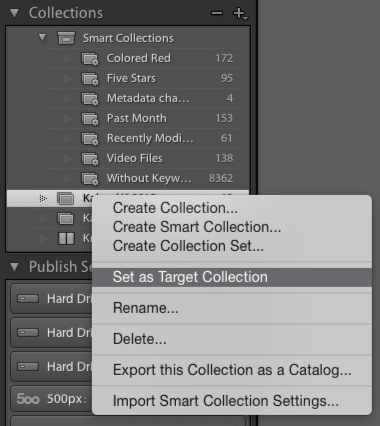Click the Recently Modi… smart collection icon
The height and width of the screenshot is (426, 380).
[x=90, y=139]
